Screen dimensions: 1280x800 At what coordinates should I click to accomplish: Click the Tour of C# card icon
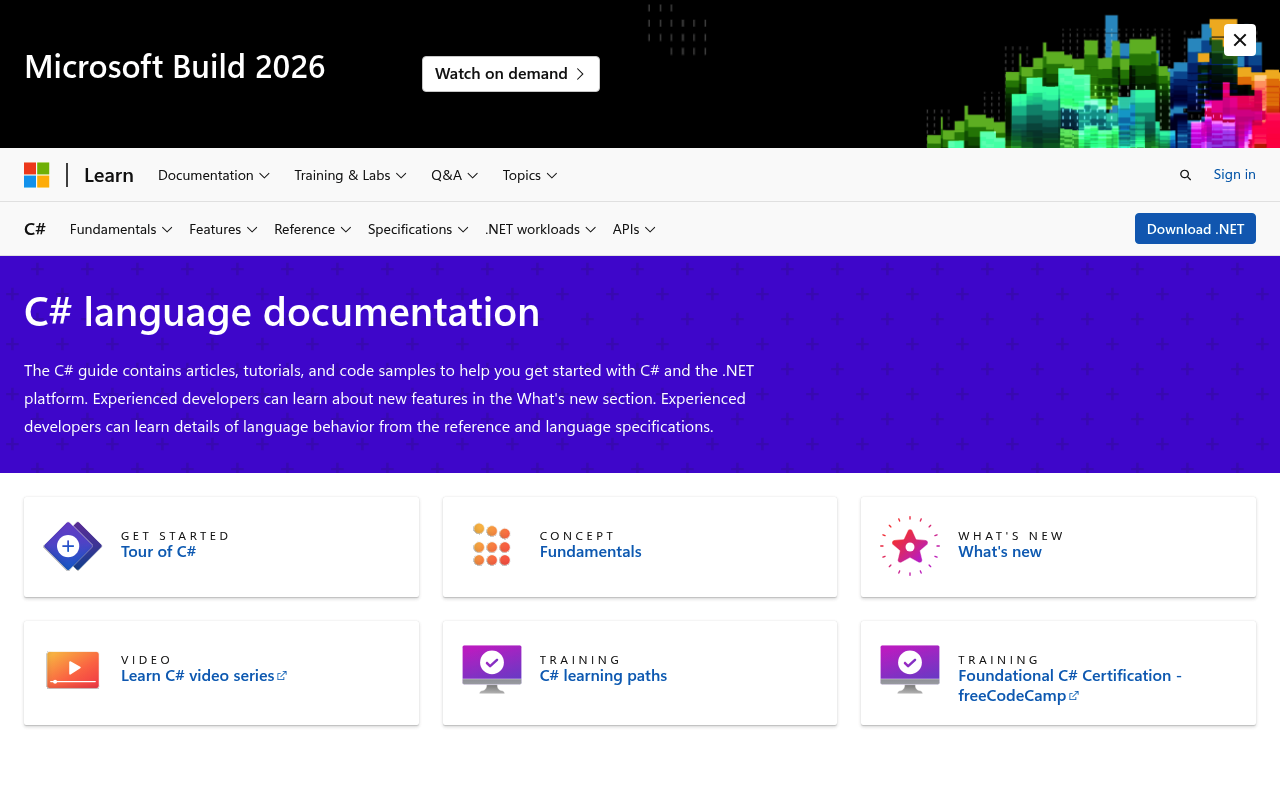(x=73, y=546)
